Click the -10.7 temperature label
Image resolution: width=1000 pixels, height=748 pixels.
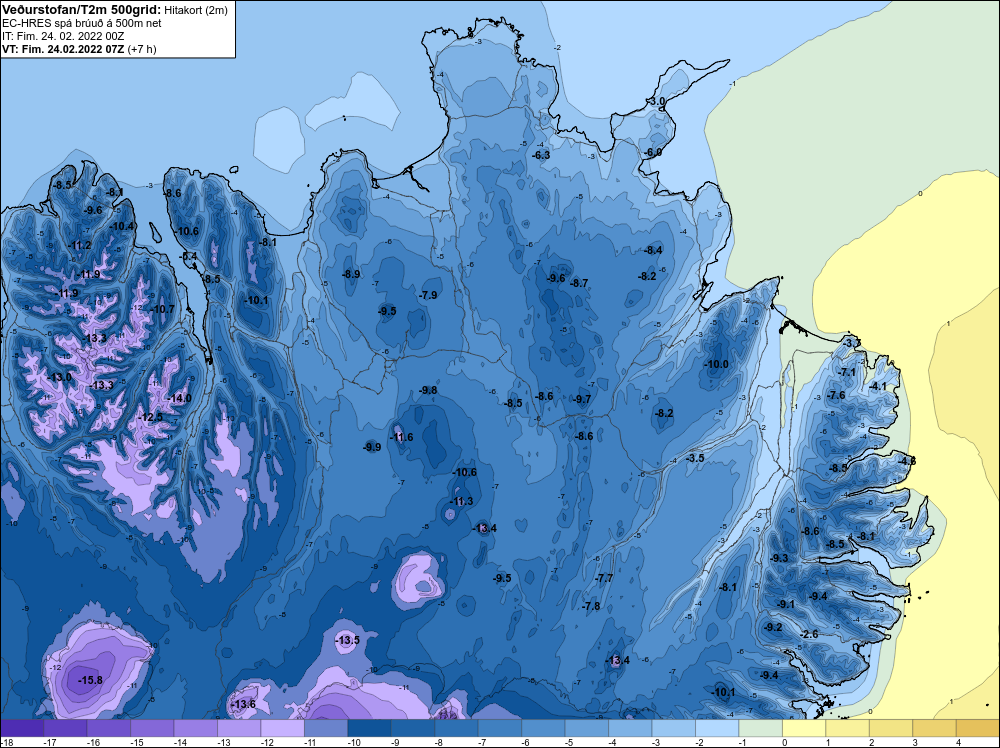click(x=162, y=309)
